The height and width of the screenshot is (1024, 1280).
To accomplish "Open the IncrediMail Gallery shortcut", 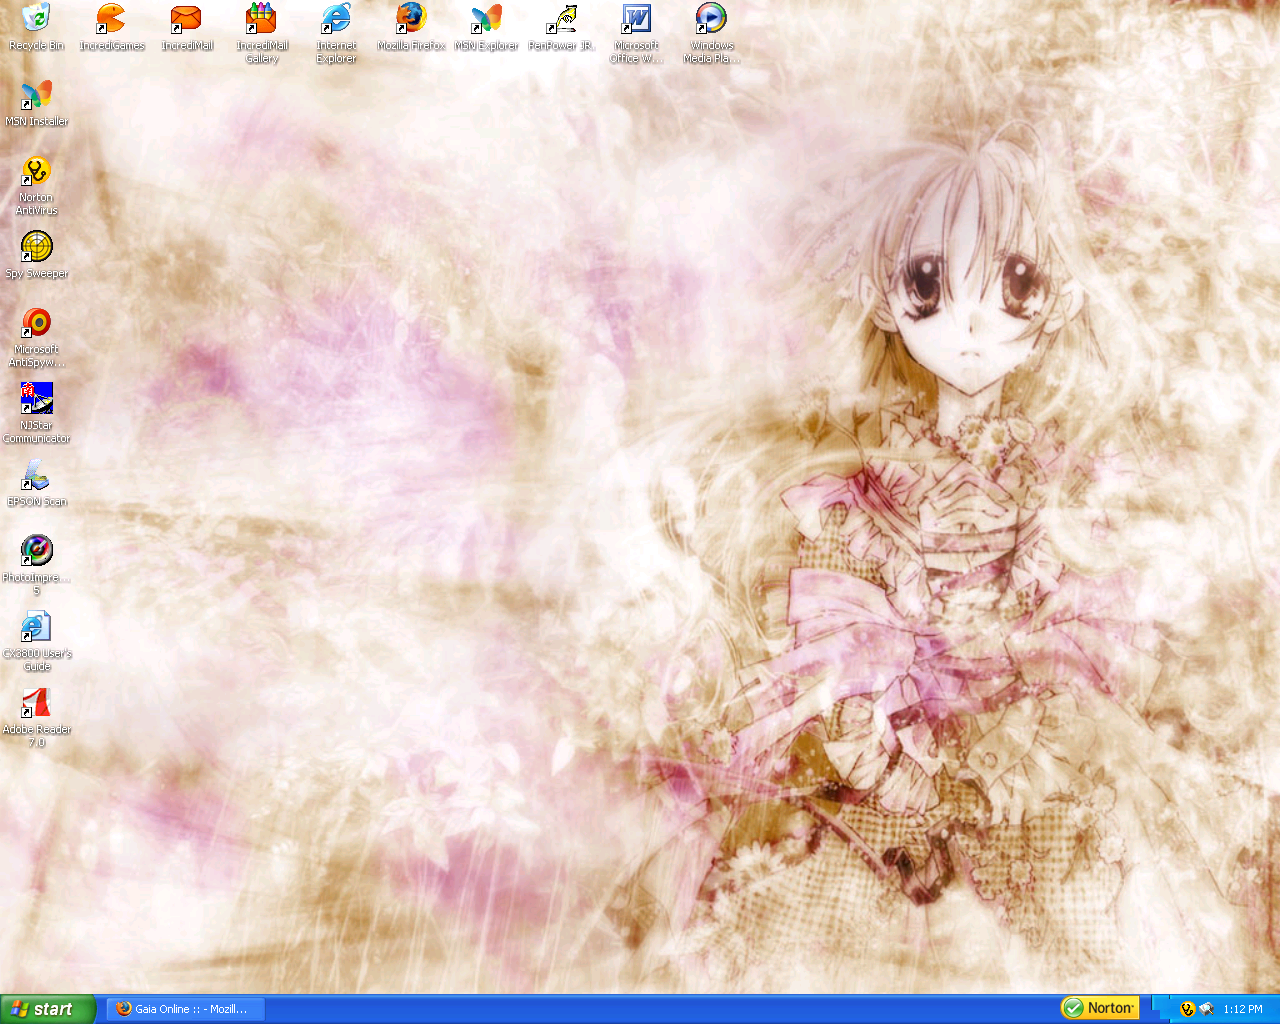I will (262, 32).
